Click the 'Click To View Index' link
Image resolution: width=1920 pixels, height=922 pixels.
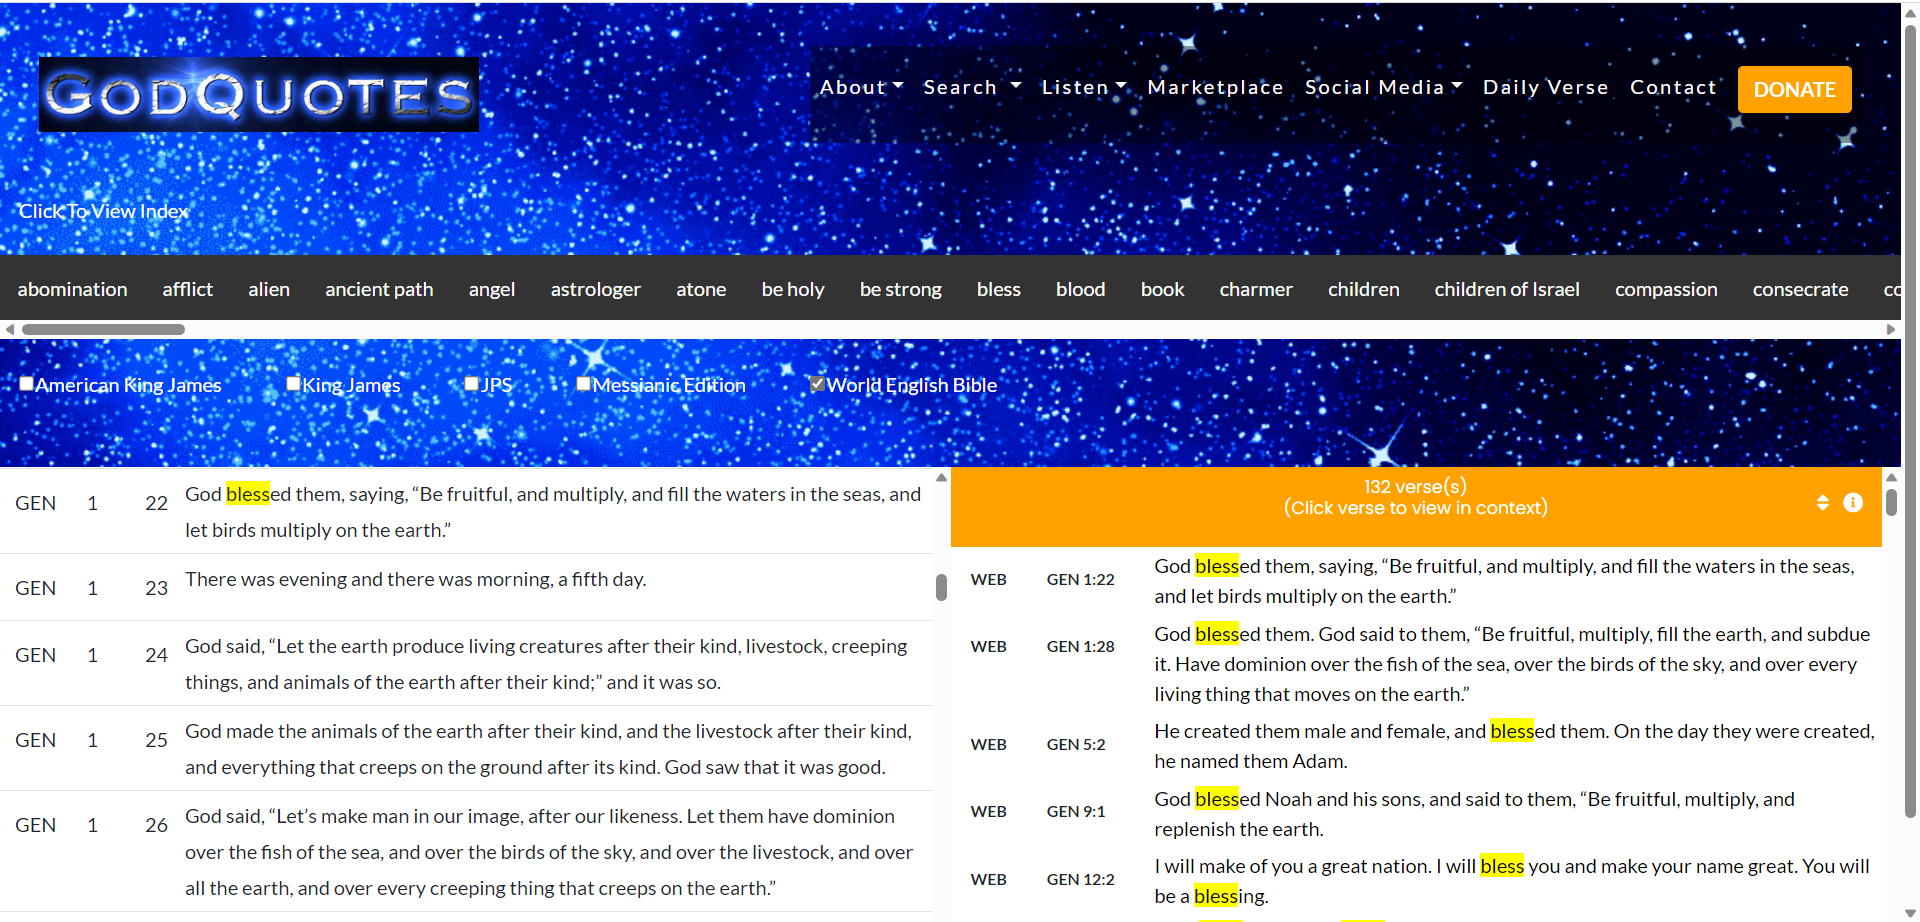coord(103,211)
